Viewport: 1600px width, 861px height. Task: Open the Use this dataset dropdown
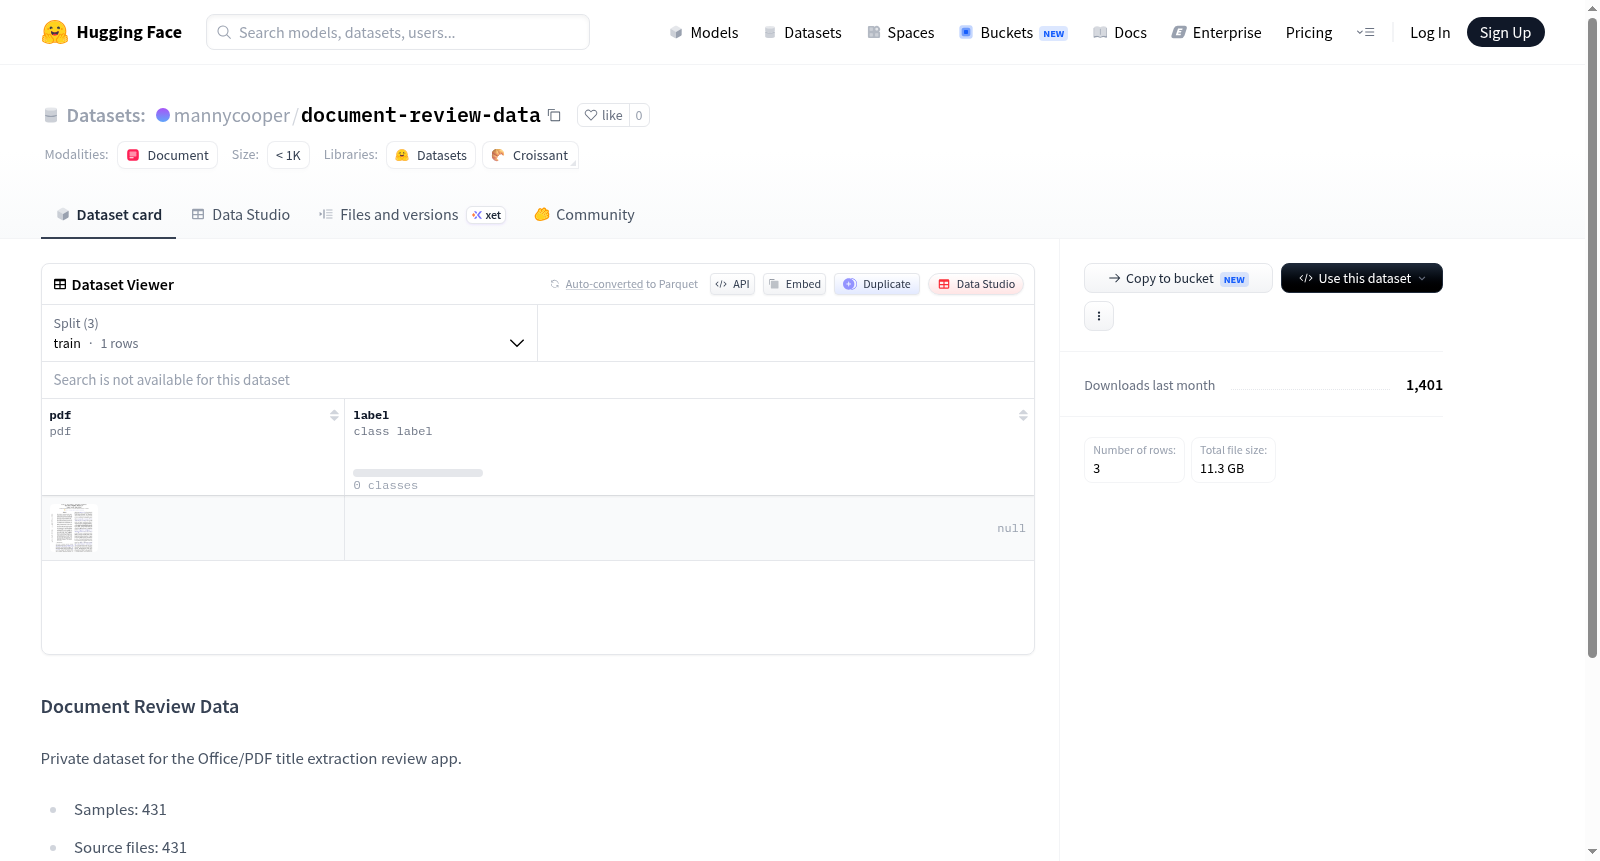coord(1362,278)
